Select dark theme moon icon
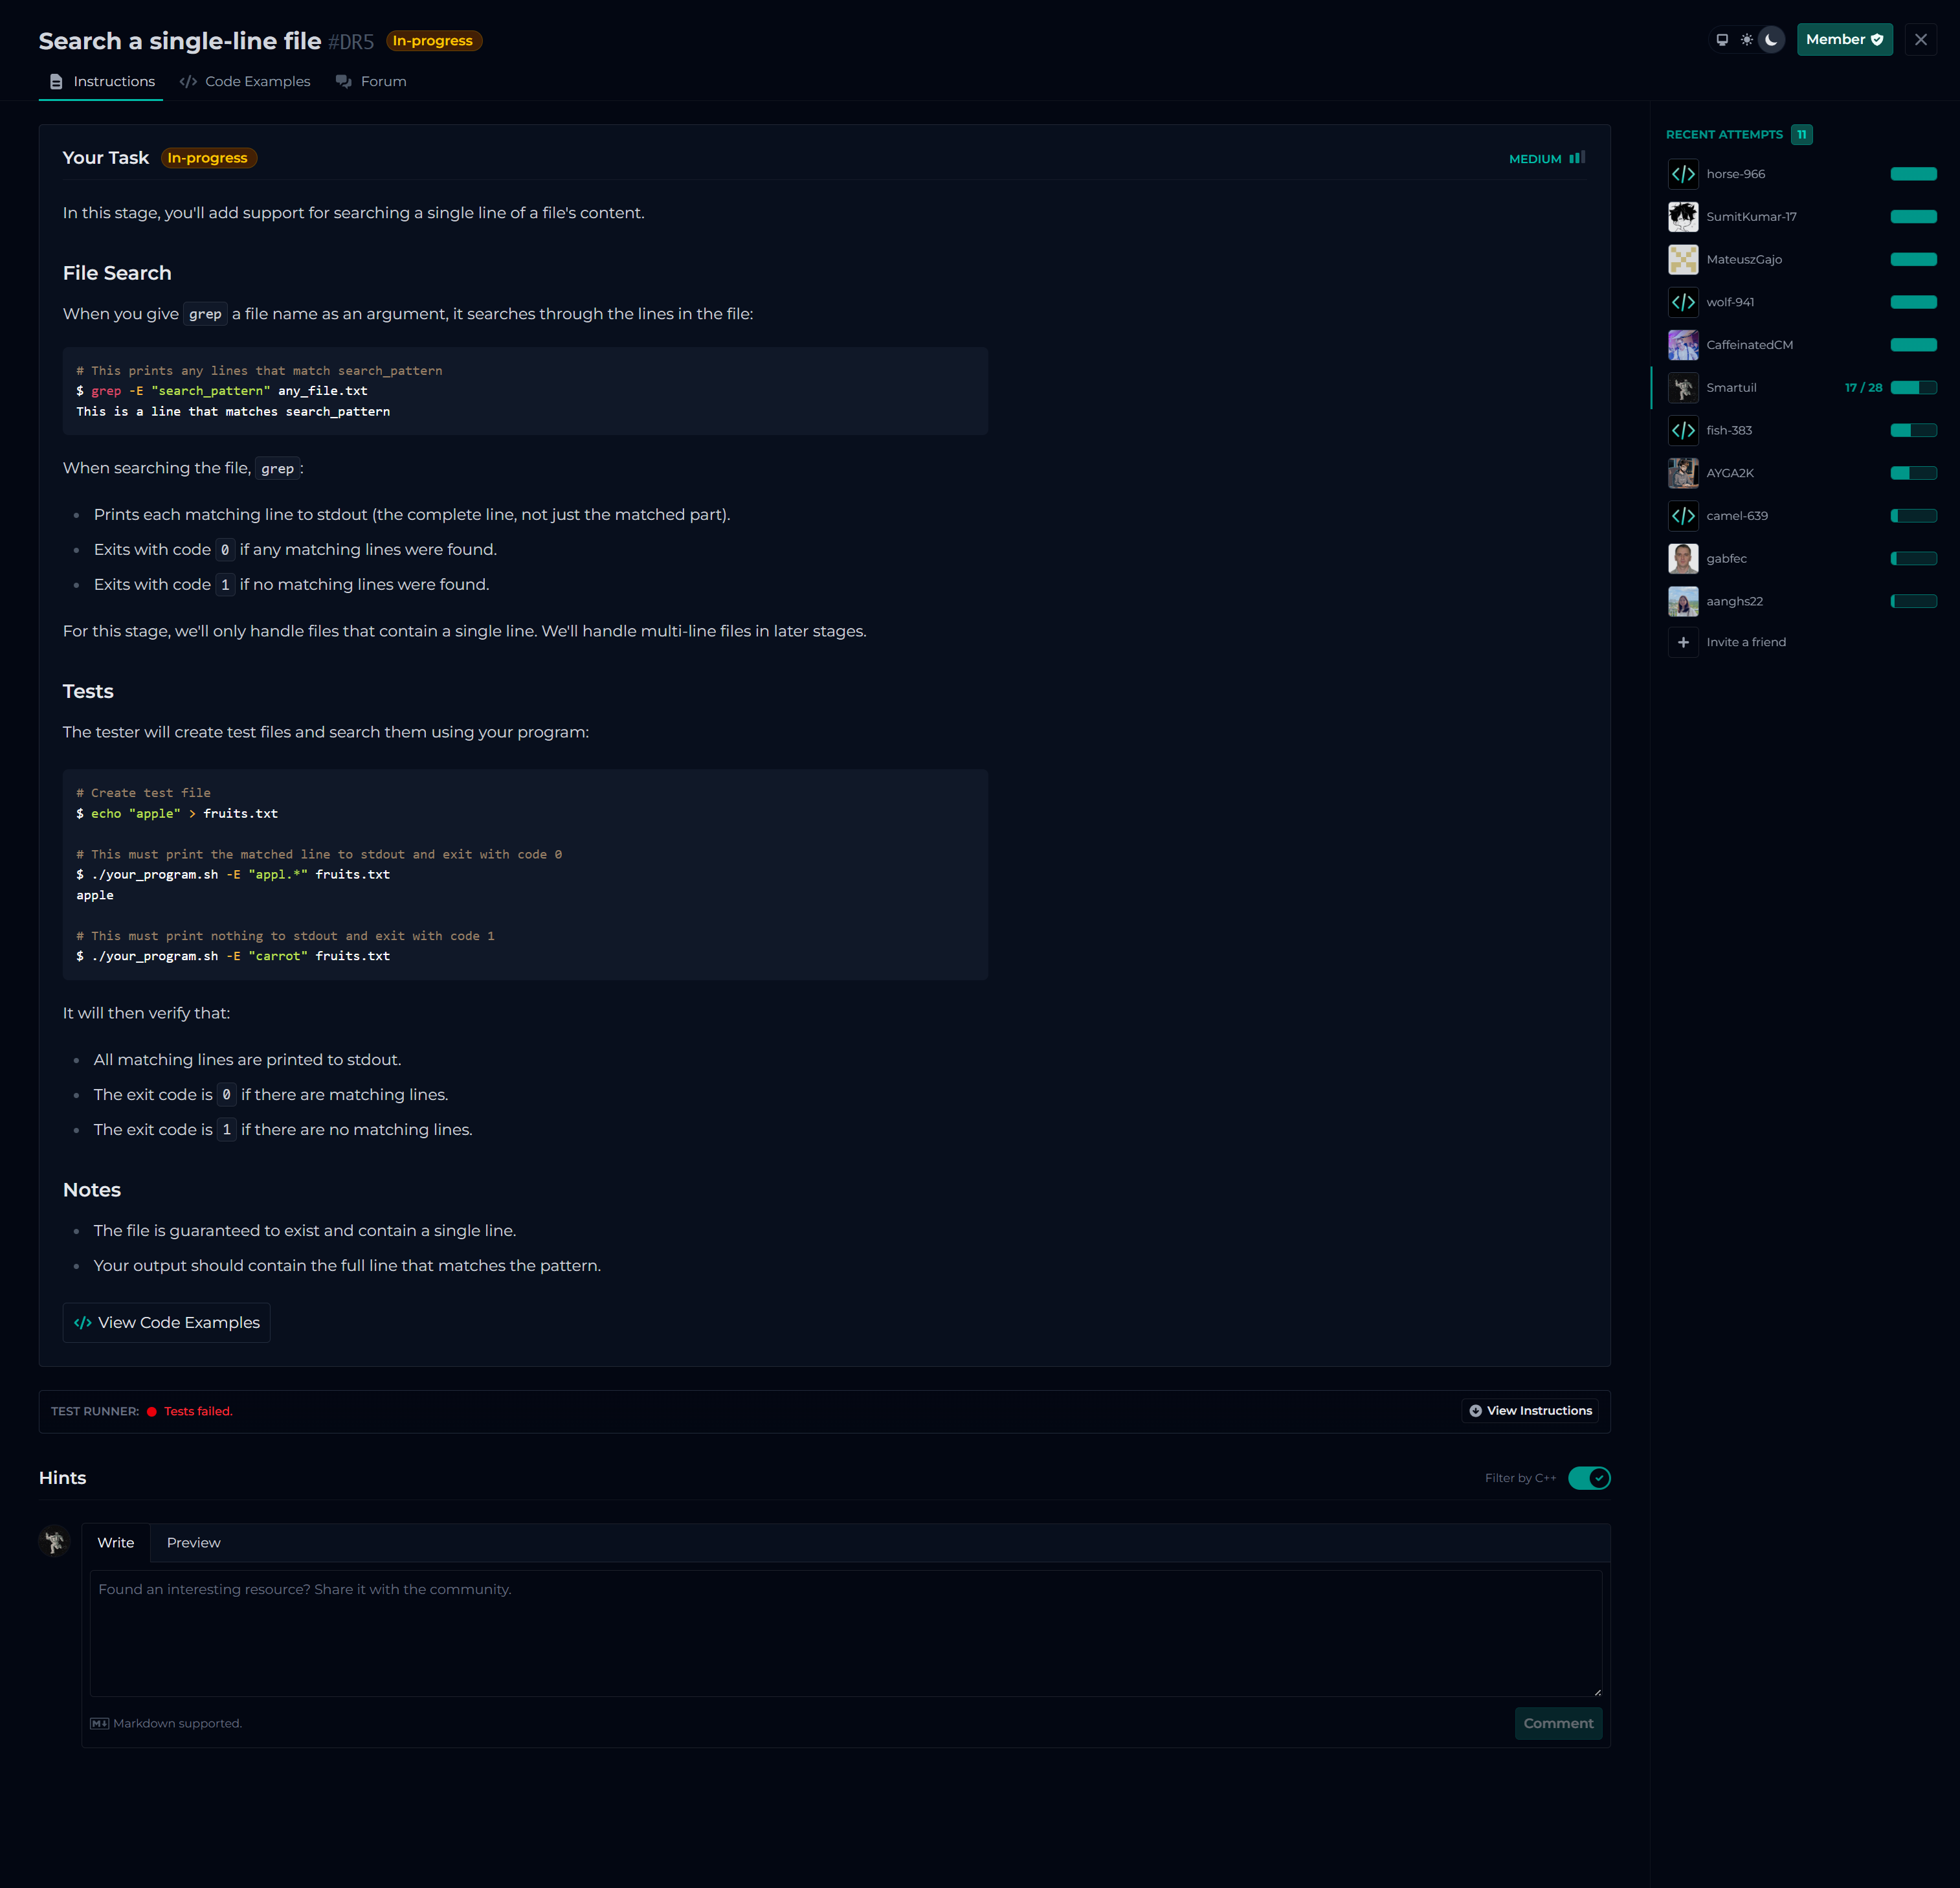This screenshot has width=1960, height=1888. tap(1771, 40)
